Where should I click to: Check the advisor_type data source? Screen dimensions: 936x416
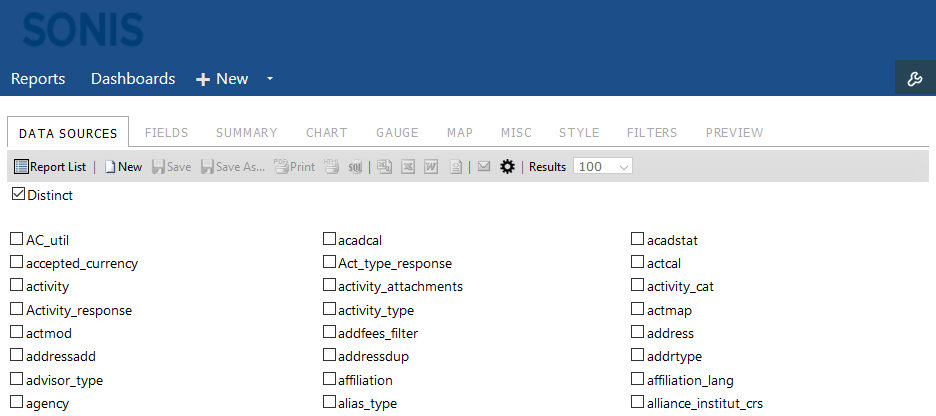point(17,379)
